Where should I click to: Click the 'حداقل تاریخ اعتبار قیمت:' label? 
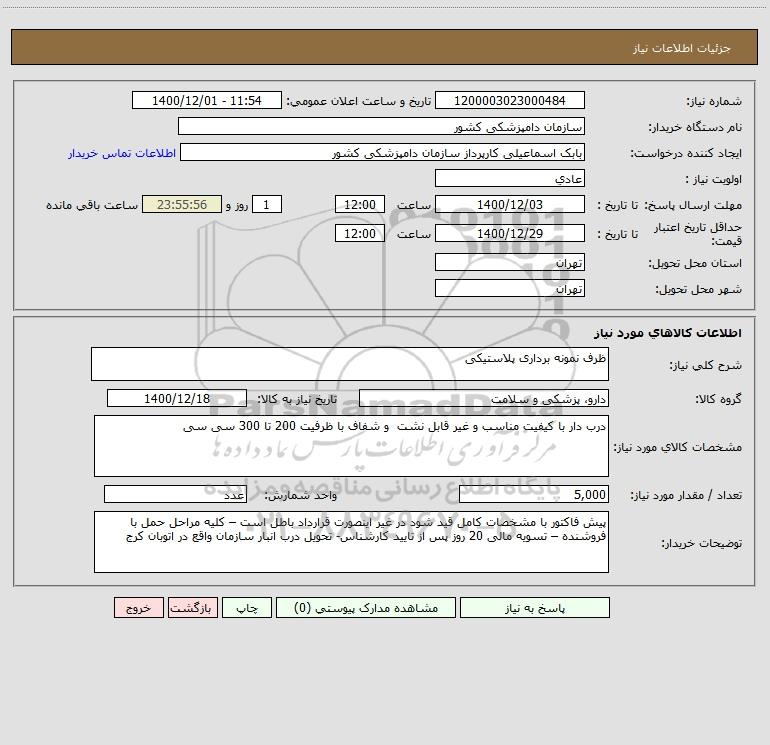698,234
